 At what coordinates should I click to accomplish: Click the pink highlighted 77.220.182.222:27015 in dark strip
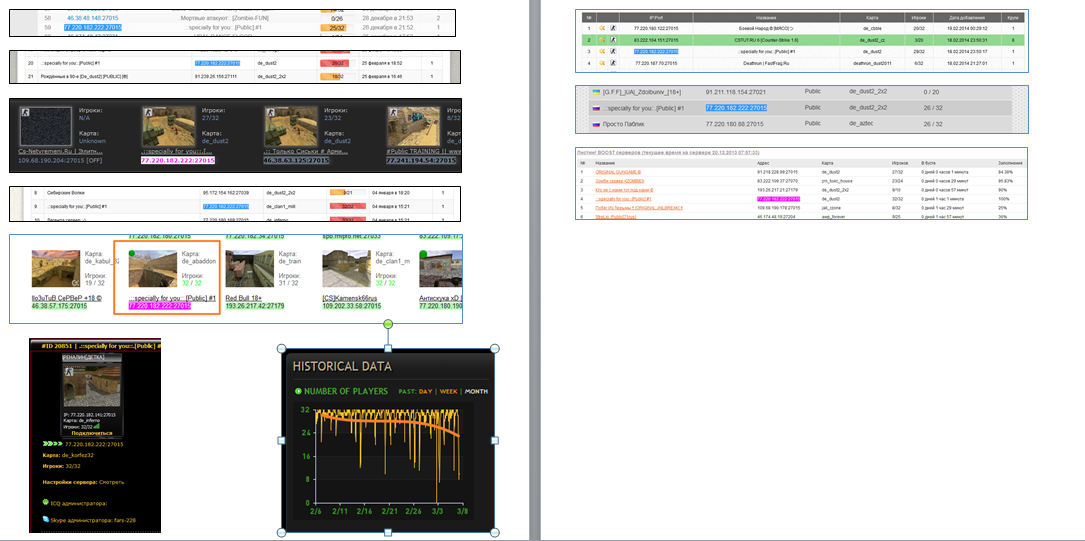point(178,161)
